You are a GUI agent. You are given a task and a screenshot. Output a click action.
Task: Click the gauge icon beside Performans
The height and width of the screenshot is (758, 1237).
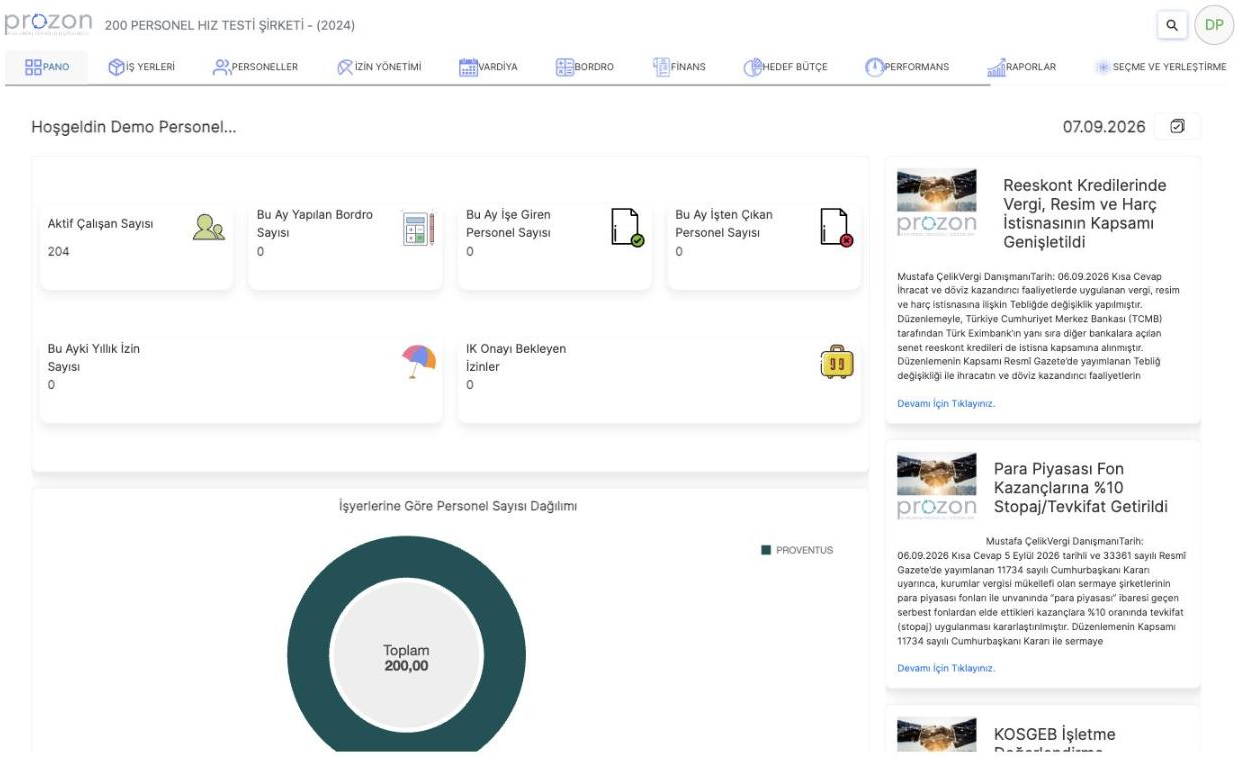point(874,67)
